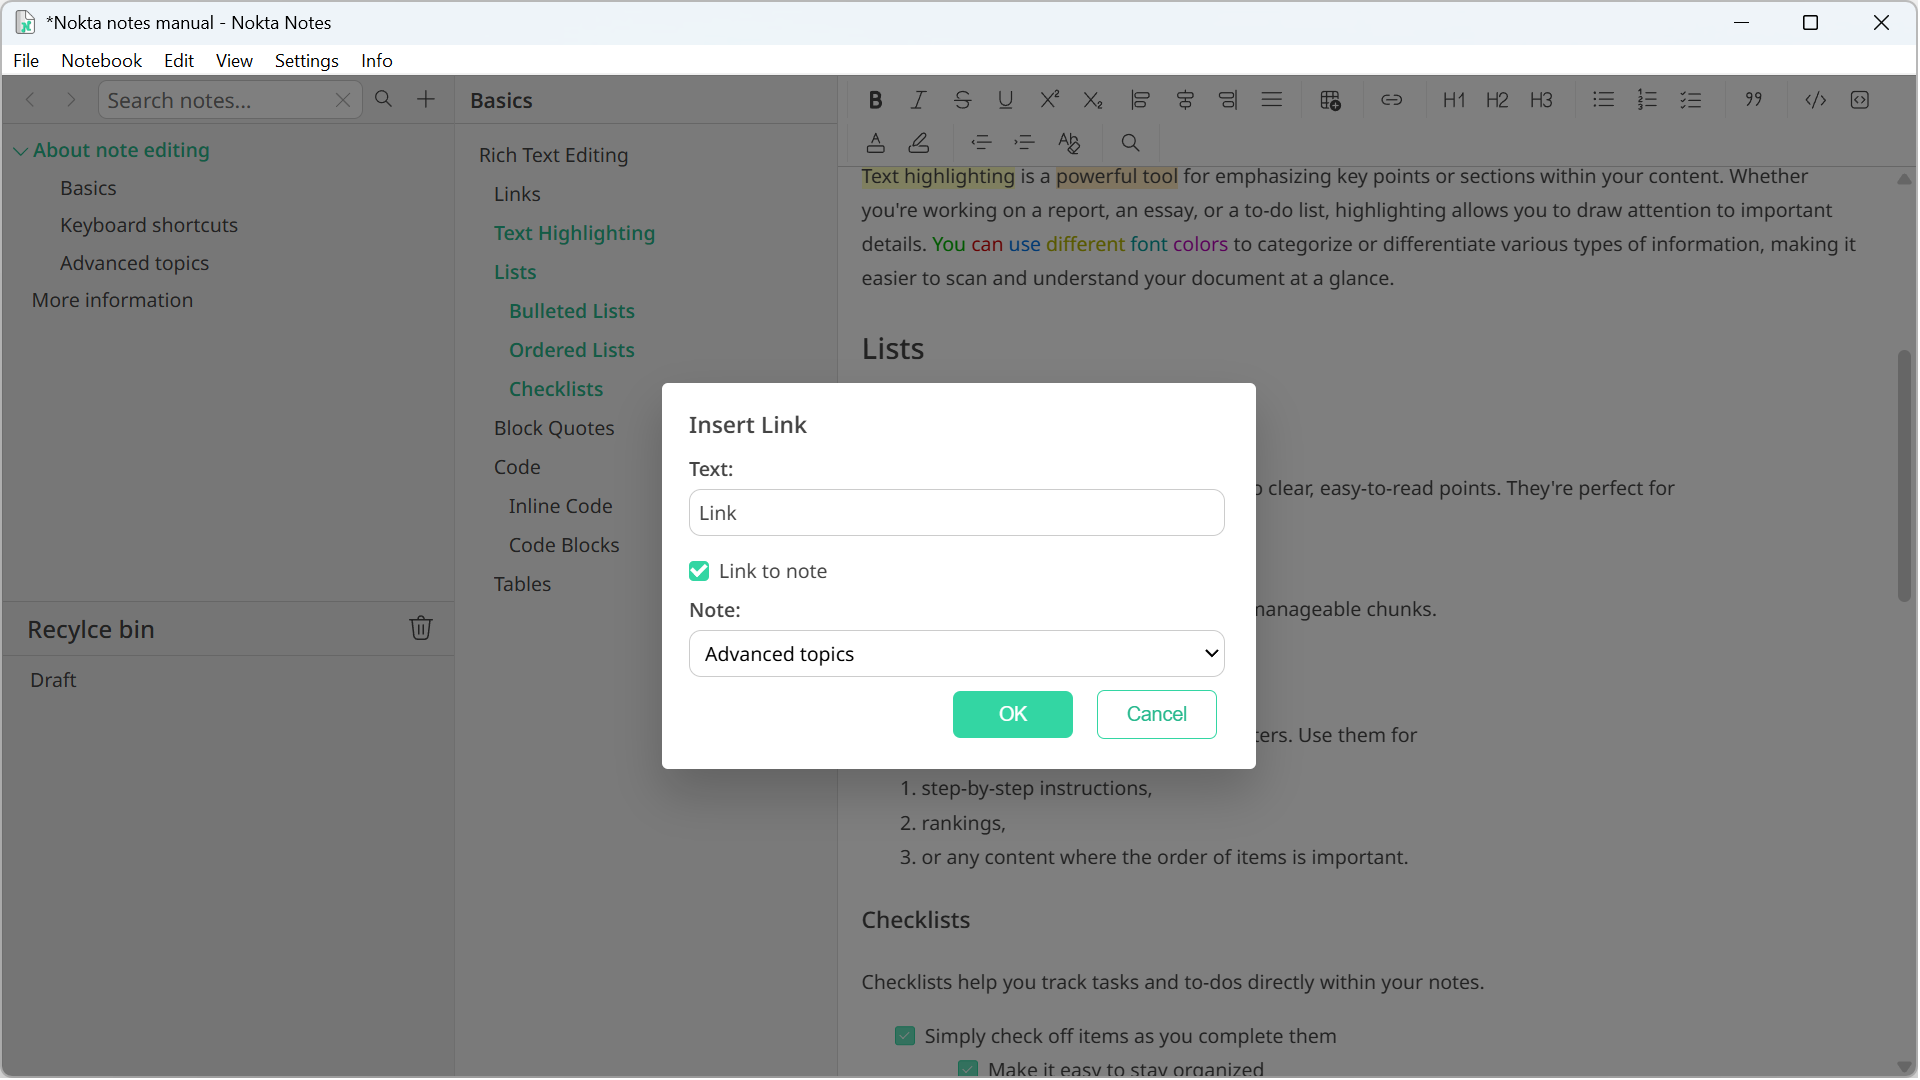The height and width of the screenshot is (1080, 1920).
Task: Open the Settings menu
Action: pos(306,60)
